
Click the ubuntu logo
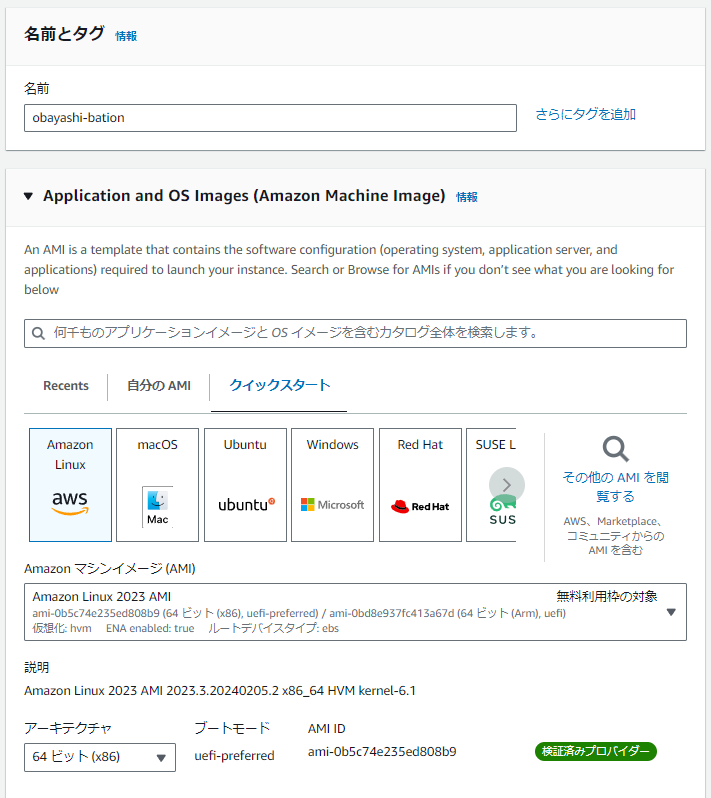point(246,504)
